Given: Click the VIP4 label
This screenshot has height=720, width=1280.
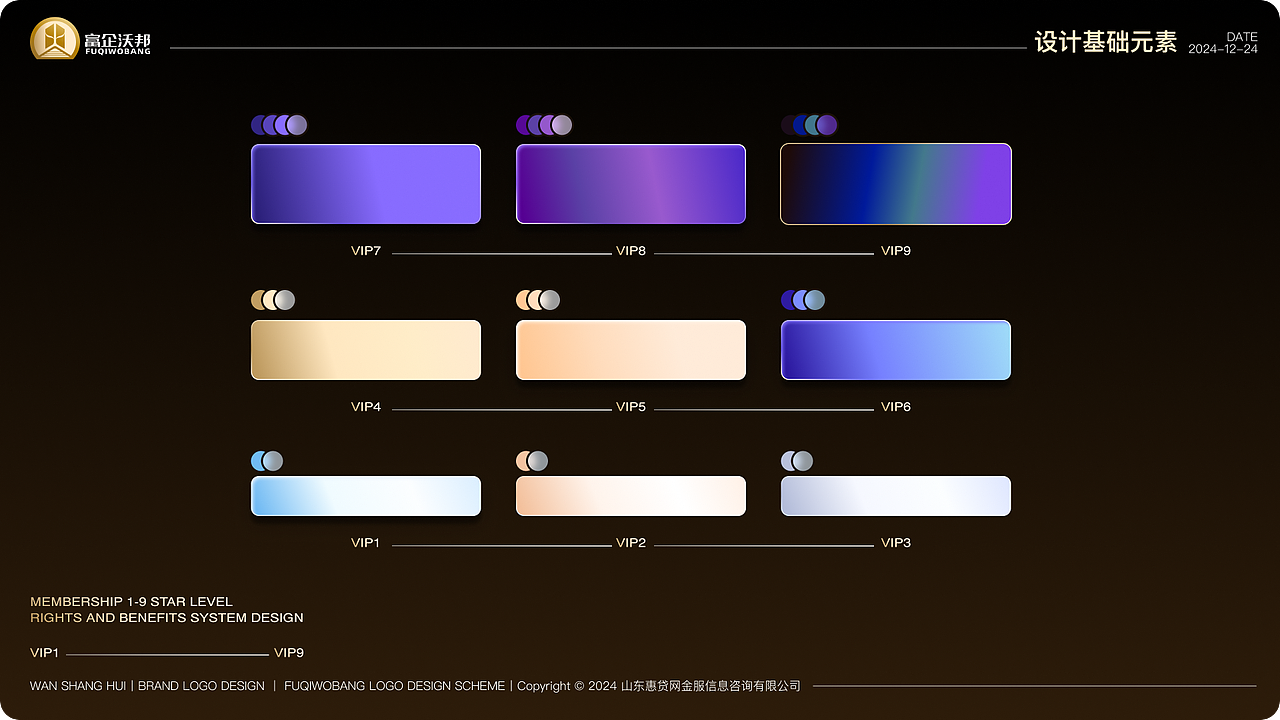Looking at the screenshot, I should 366,407.
